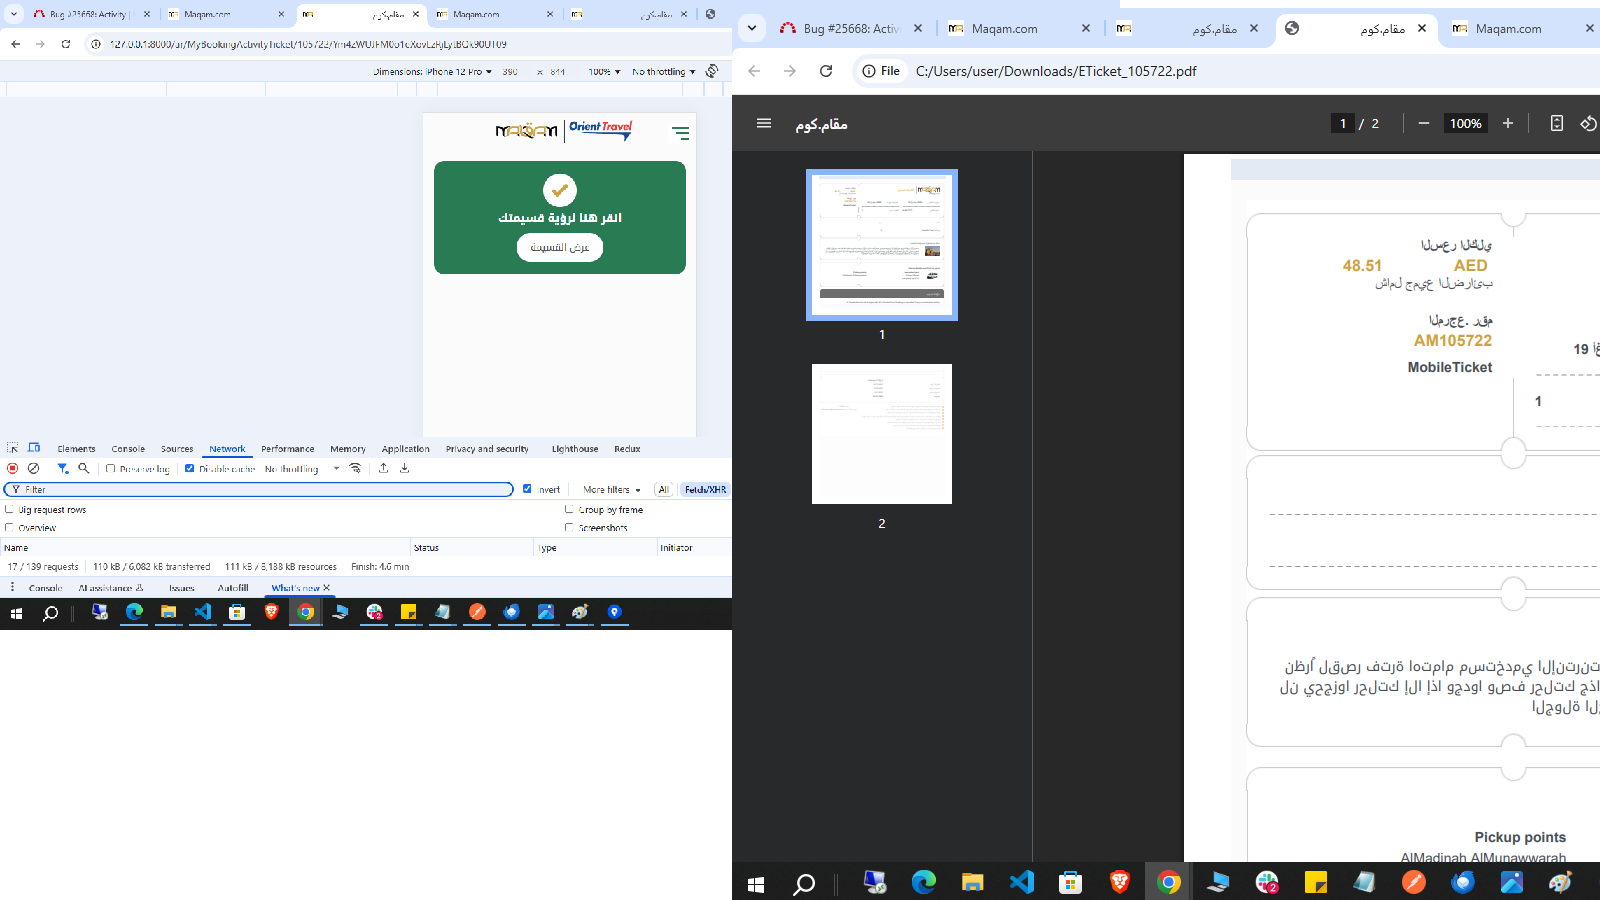Toggle device toolbar in DevTools
This screenshot has height=900, width=1600.
(34, 448)
